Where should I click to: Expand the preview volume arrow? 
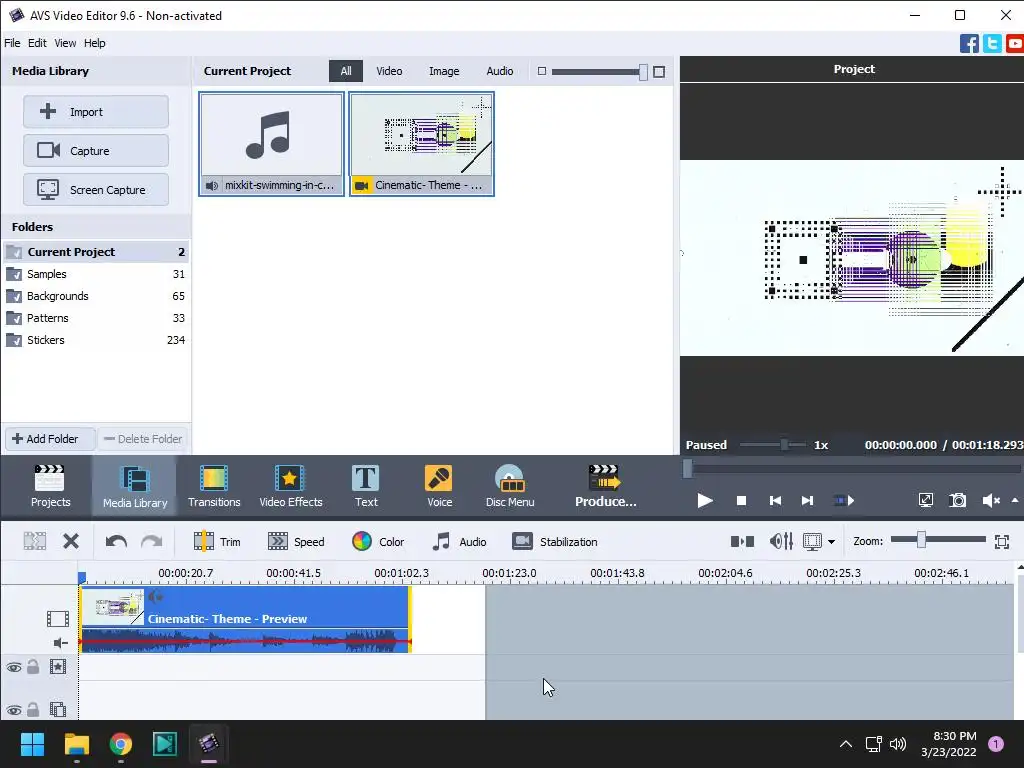coord(1015,500)
